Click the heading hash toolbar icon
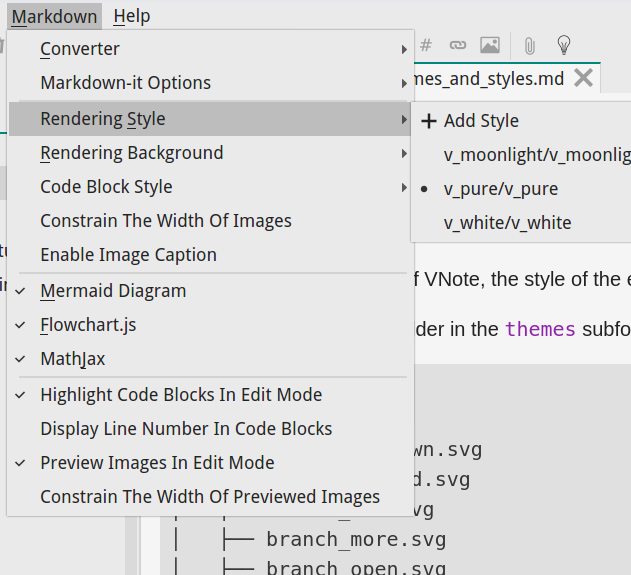Screen dimensions: 631x575 [426, 45]
